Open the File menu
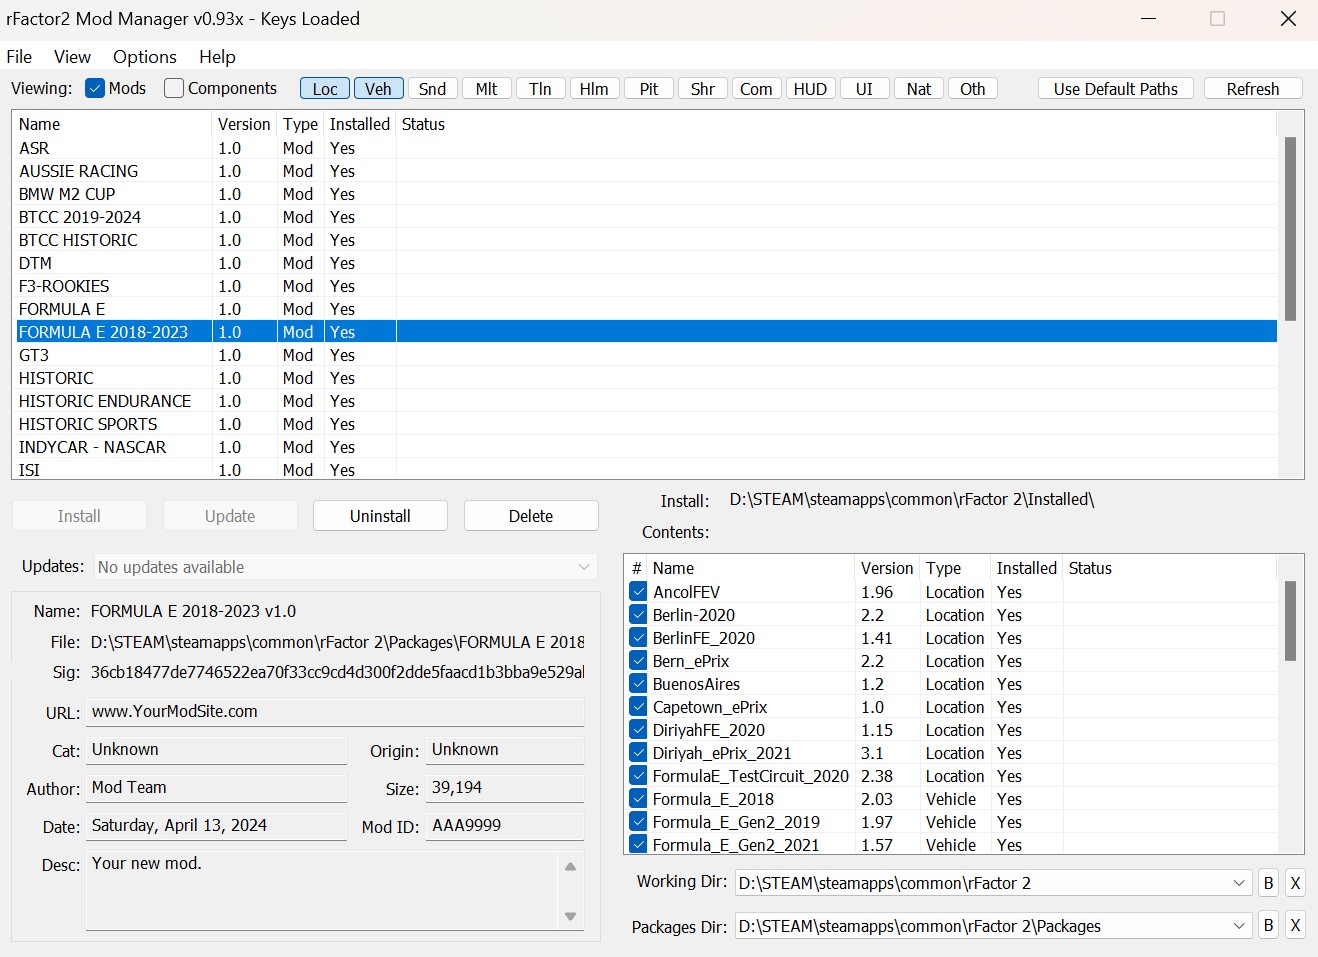The height and width of the screenshot is (957, 1318). point(19,57)
